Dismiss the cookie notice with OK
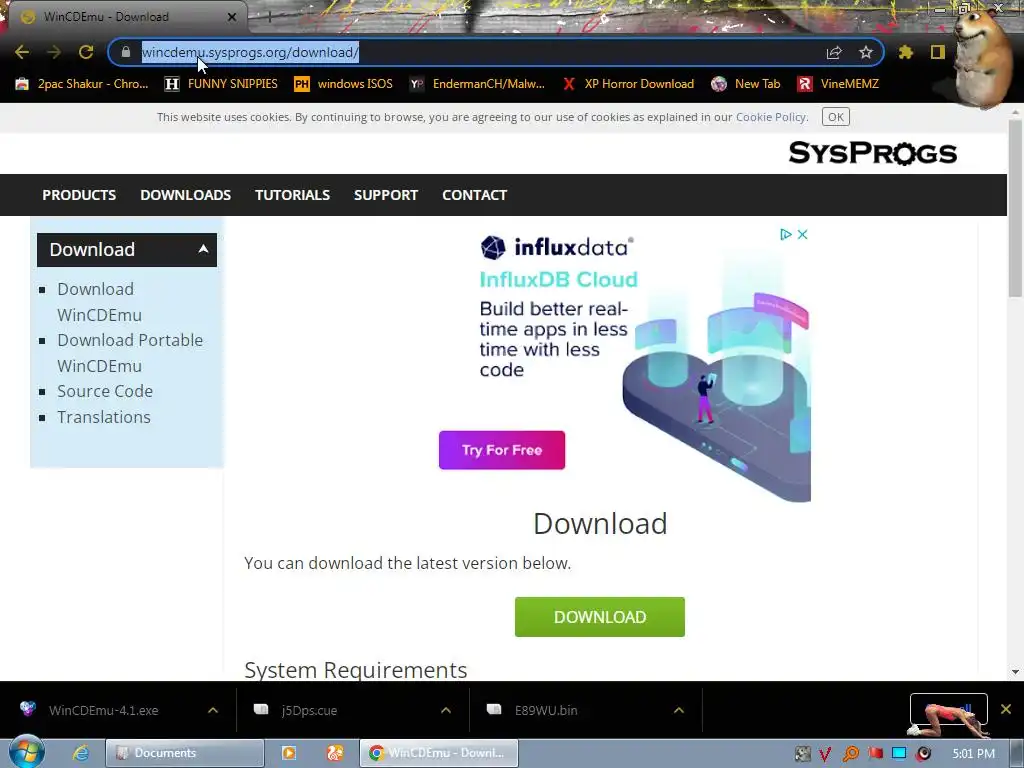 835,117
